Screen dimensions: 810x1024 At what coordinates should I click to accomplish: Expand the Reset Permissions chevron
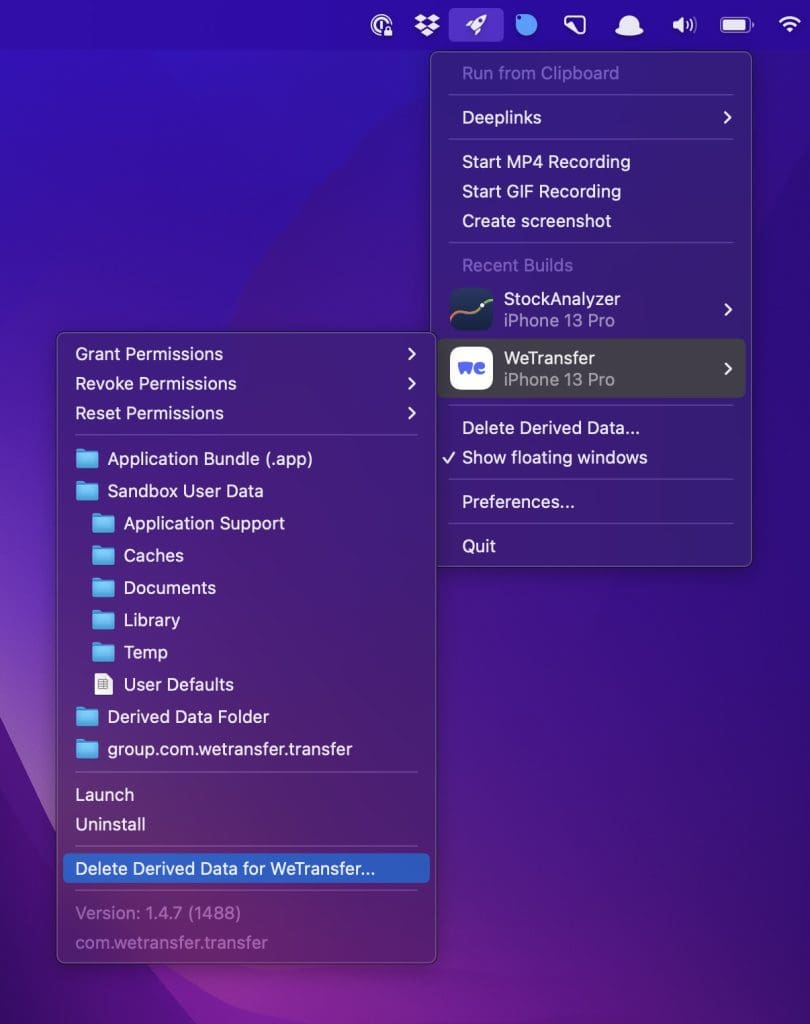[412, 413]
